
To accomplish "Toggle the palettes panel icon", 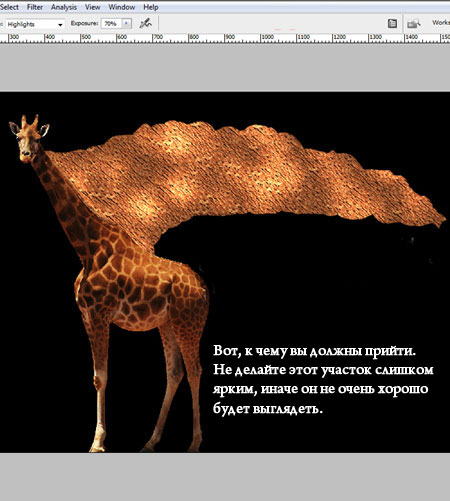I will tap(392, 23).
